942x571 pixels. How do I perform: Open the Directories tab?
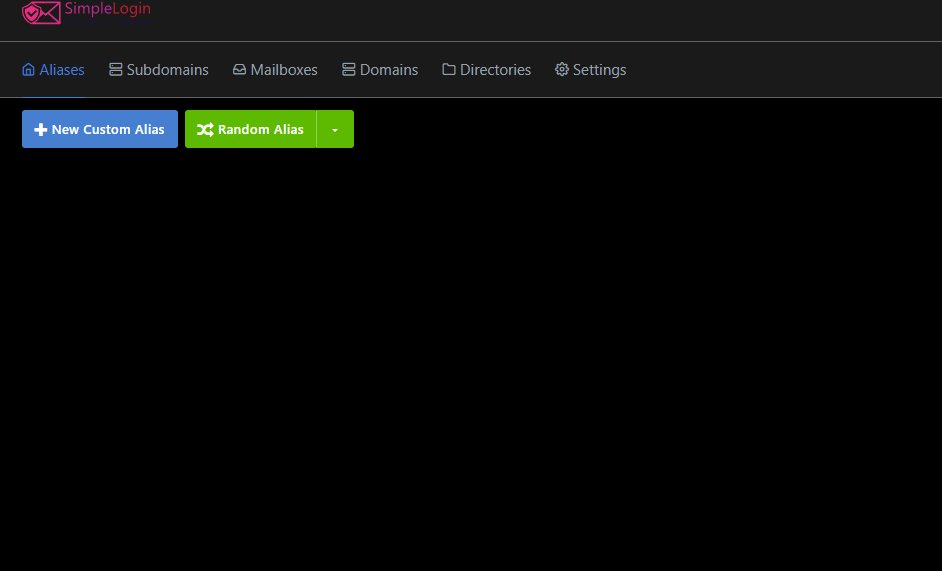pos(487,70)
